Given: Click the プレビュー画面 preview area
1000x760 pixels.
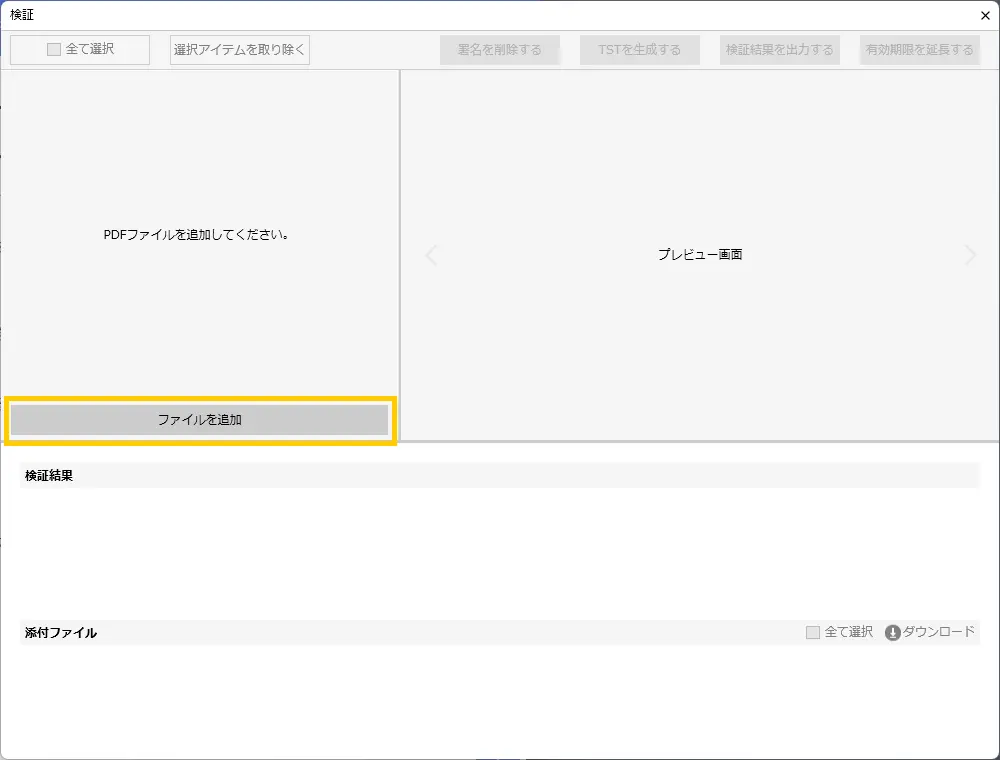Looking at the screenshot, I should tap(700, 255).
